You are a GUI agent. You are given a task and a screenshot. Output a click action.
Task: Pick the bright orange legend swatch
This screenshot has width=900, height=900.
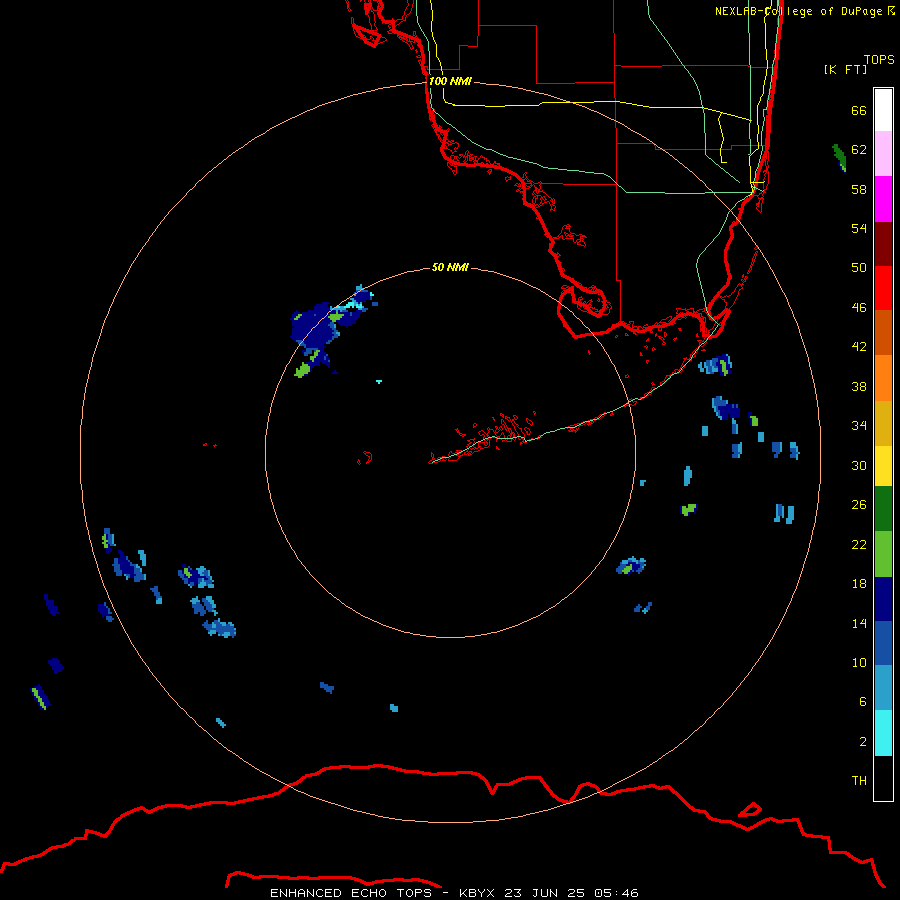(883, 378)
